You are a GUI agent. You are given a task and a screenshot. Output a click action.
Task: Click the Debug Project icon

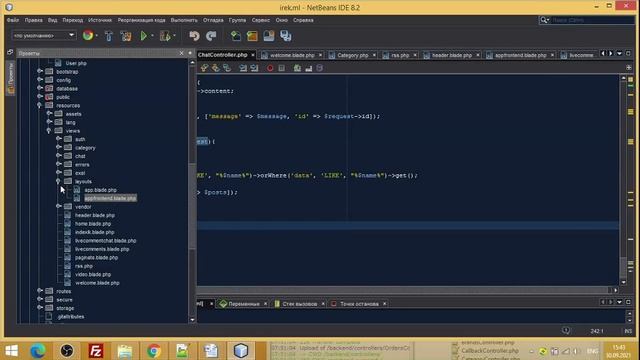click(165, 36)
